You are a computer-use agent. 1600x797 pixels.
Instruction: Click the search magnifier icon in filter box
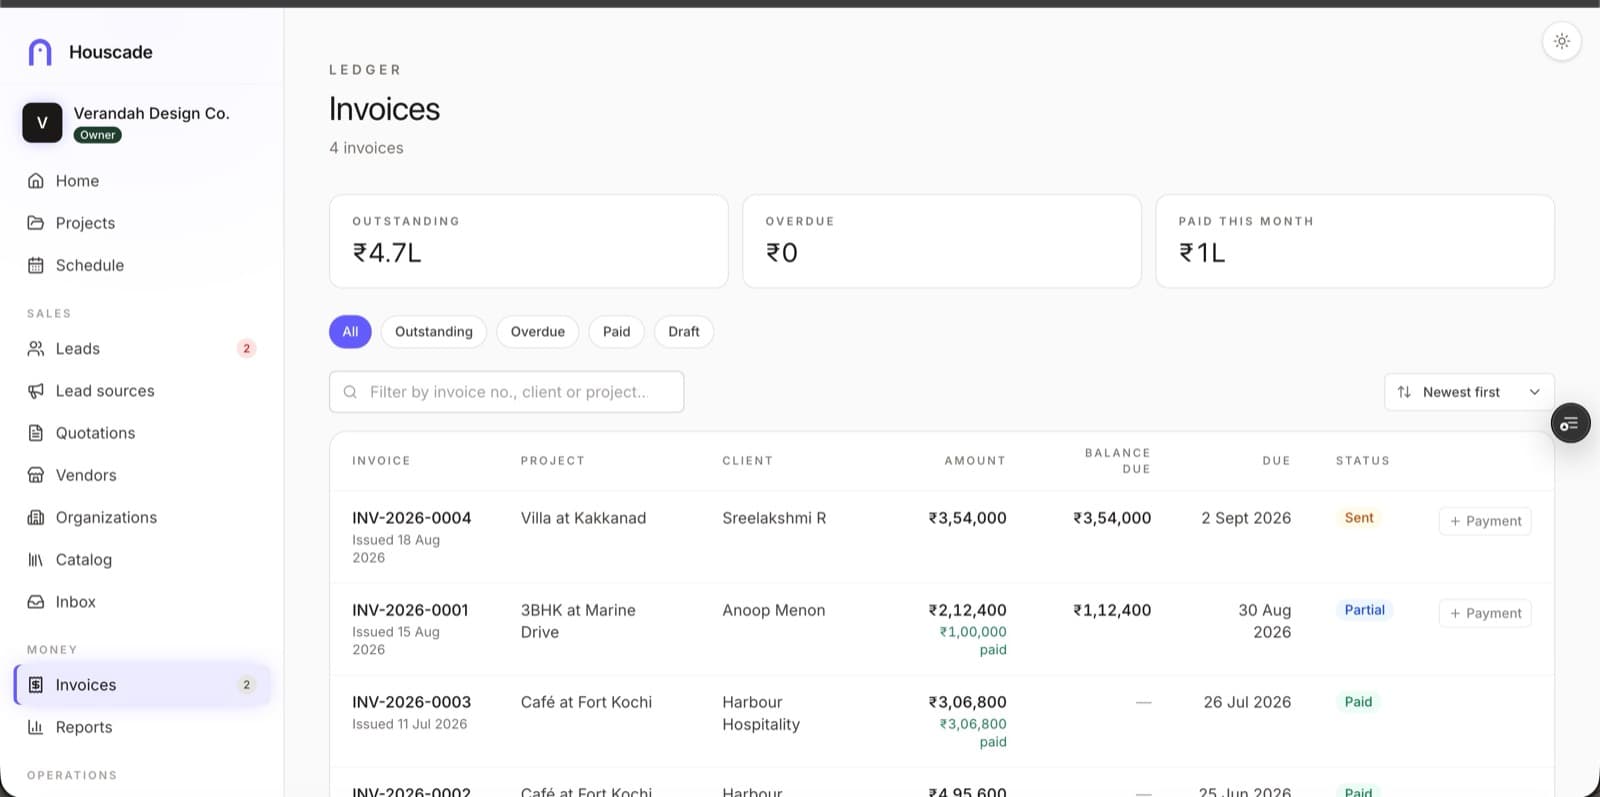click(x=350, y=392)
